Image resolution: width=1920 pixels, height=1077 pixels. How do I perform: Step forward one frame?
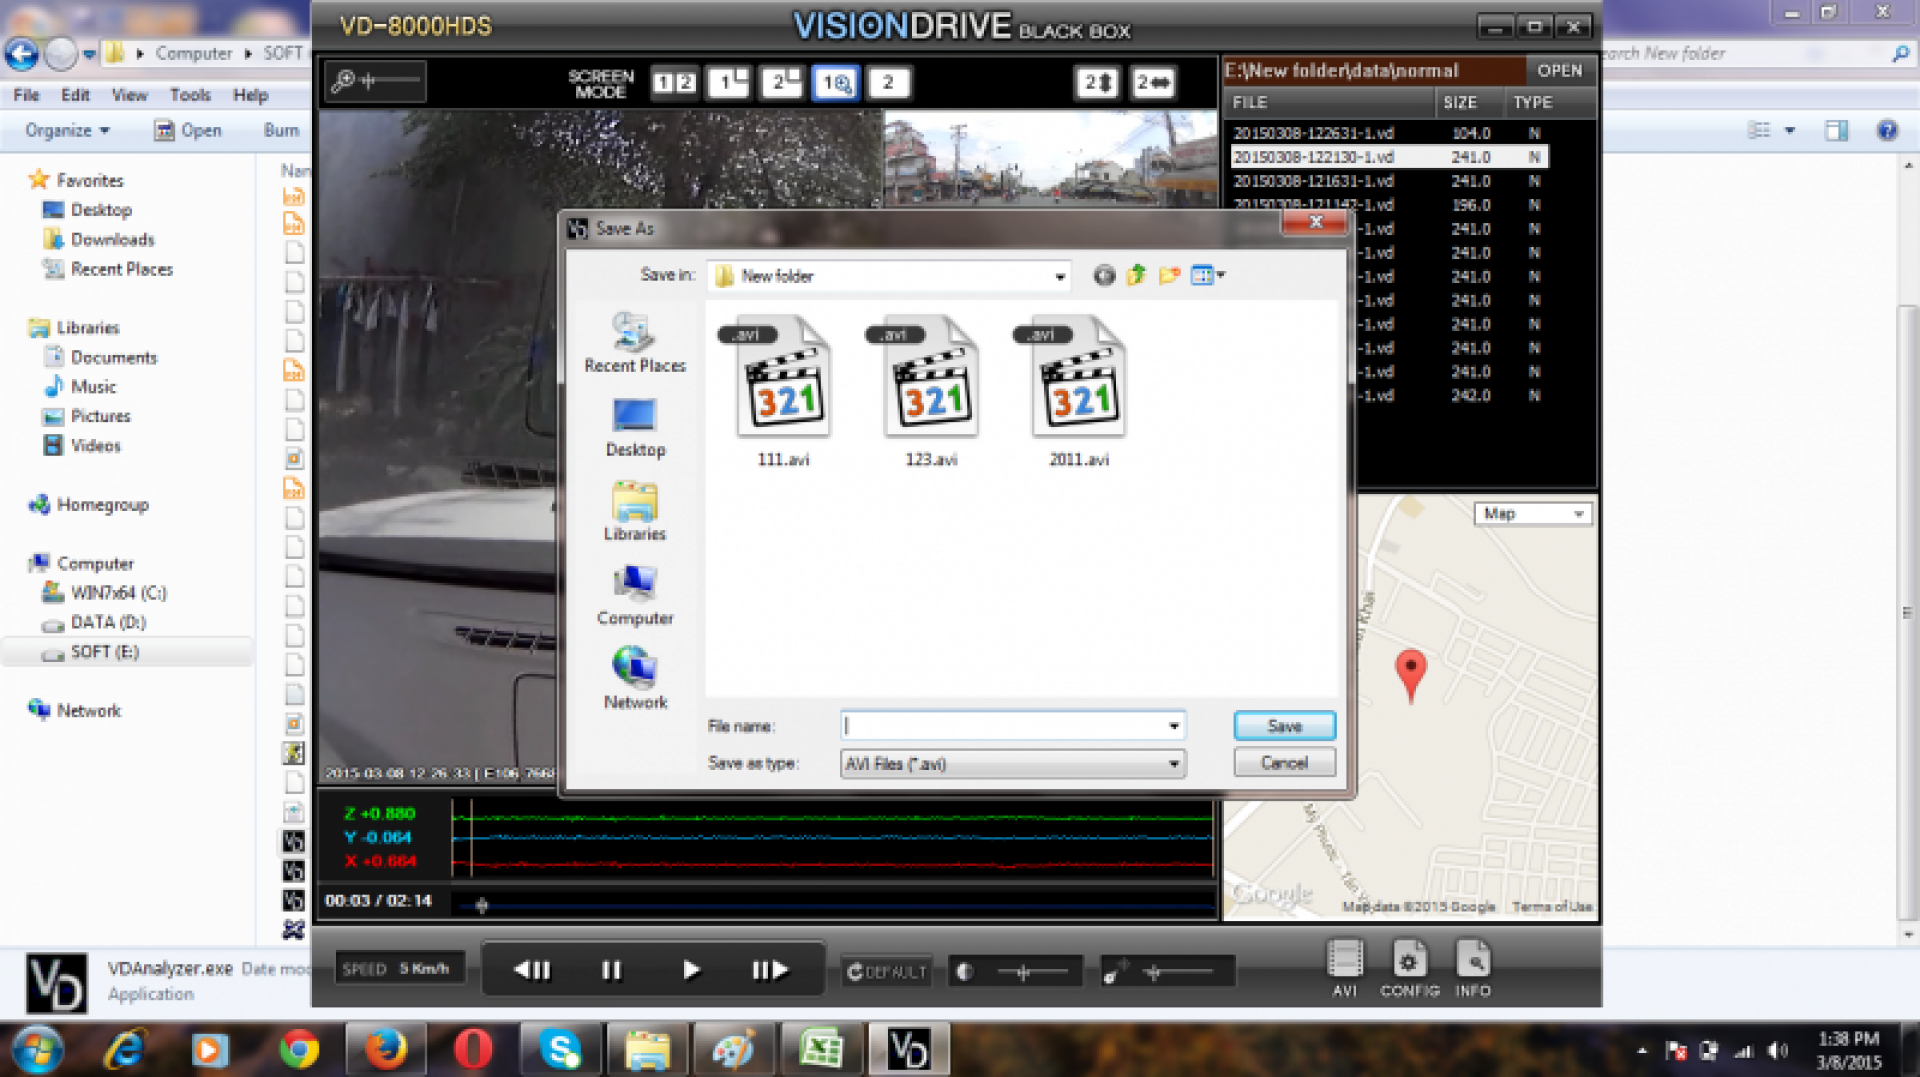coord(770,969)
